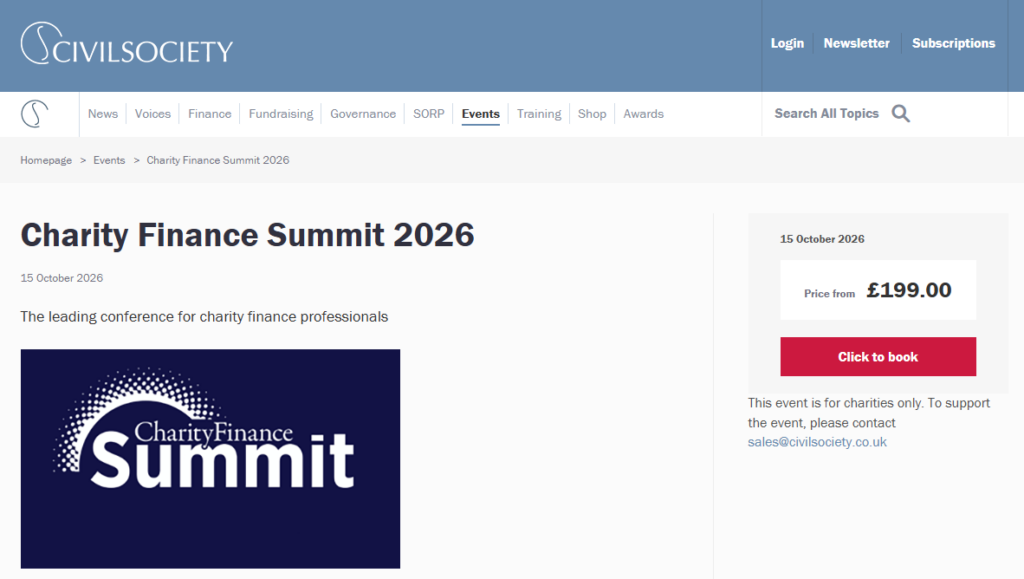
Task: Open the News menu item
Action: 103,114
